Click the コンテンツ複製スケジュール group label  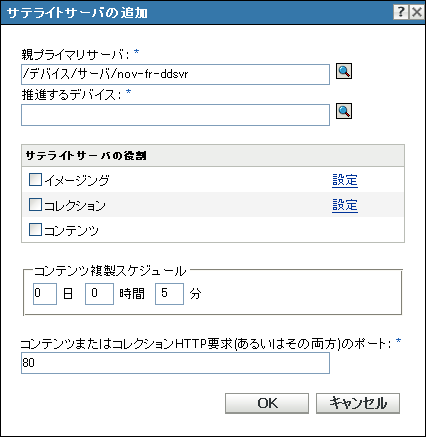click(x=110, y=271)
